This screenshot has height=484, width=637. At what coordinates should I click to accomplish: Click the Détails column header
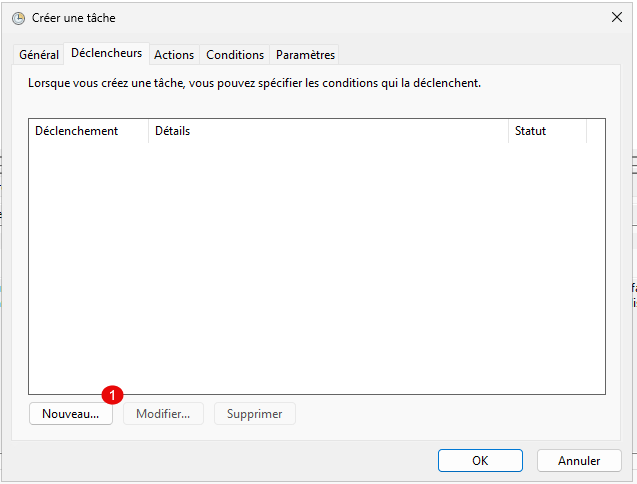(328, 131)
